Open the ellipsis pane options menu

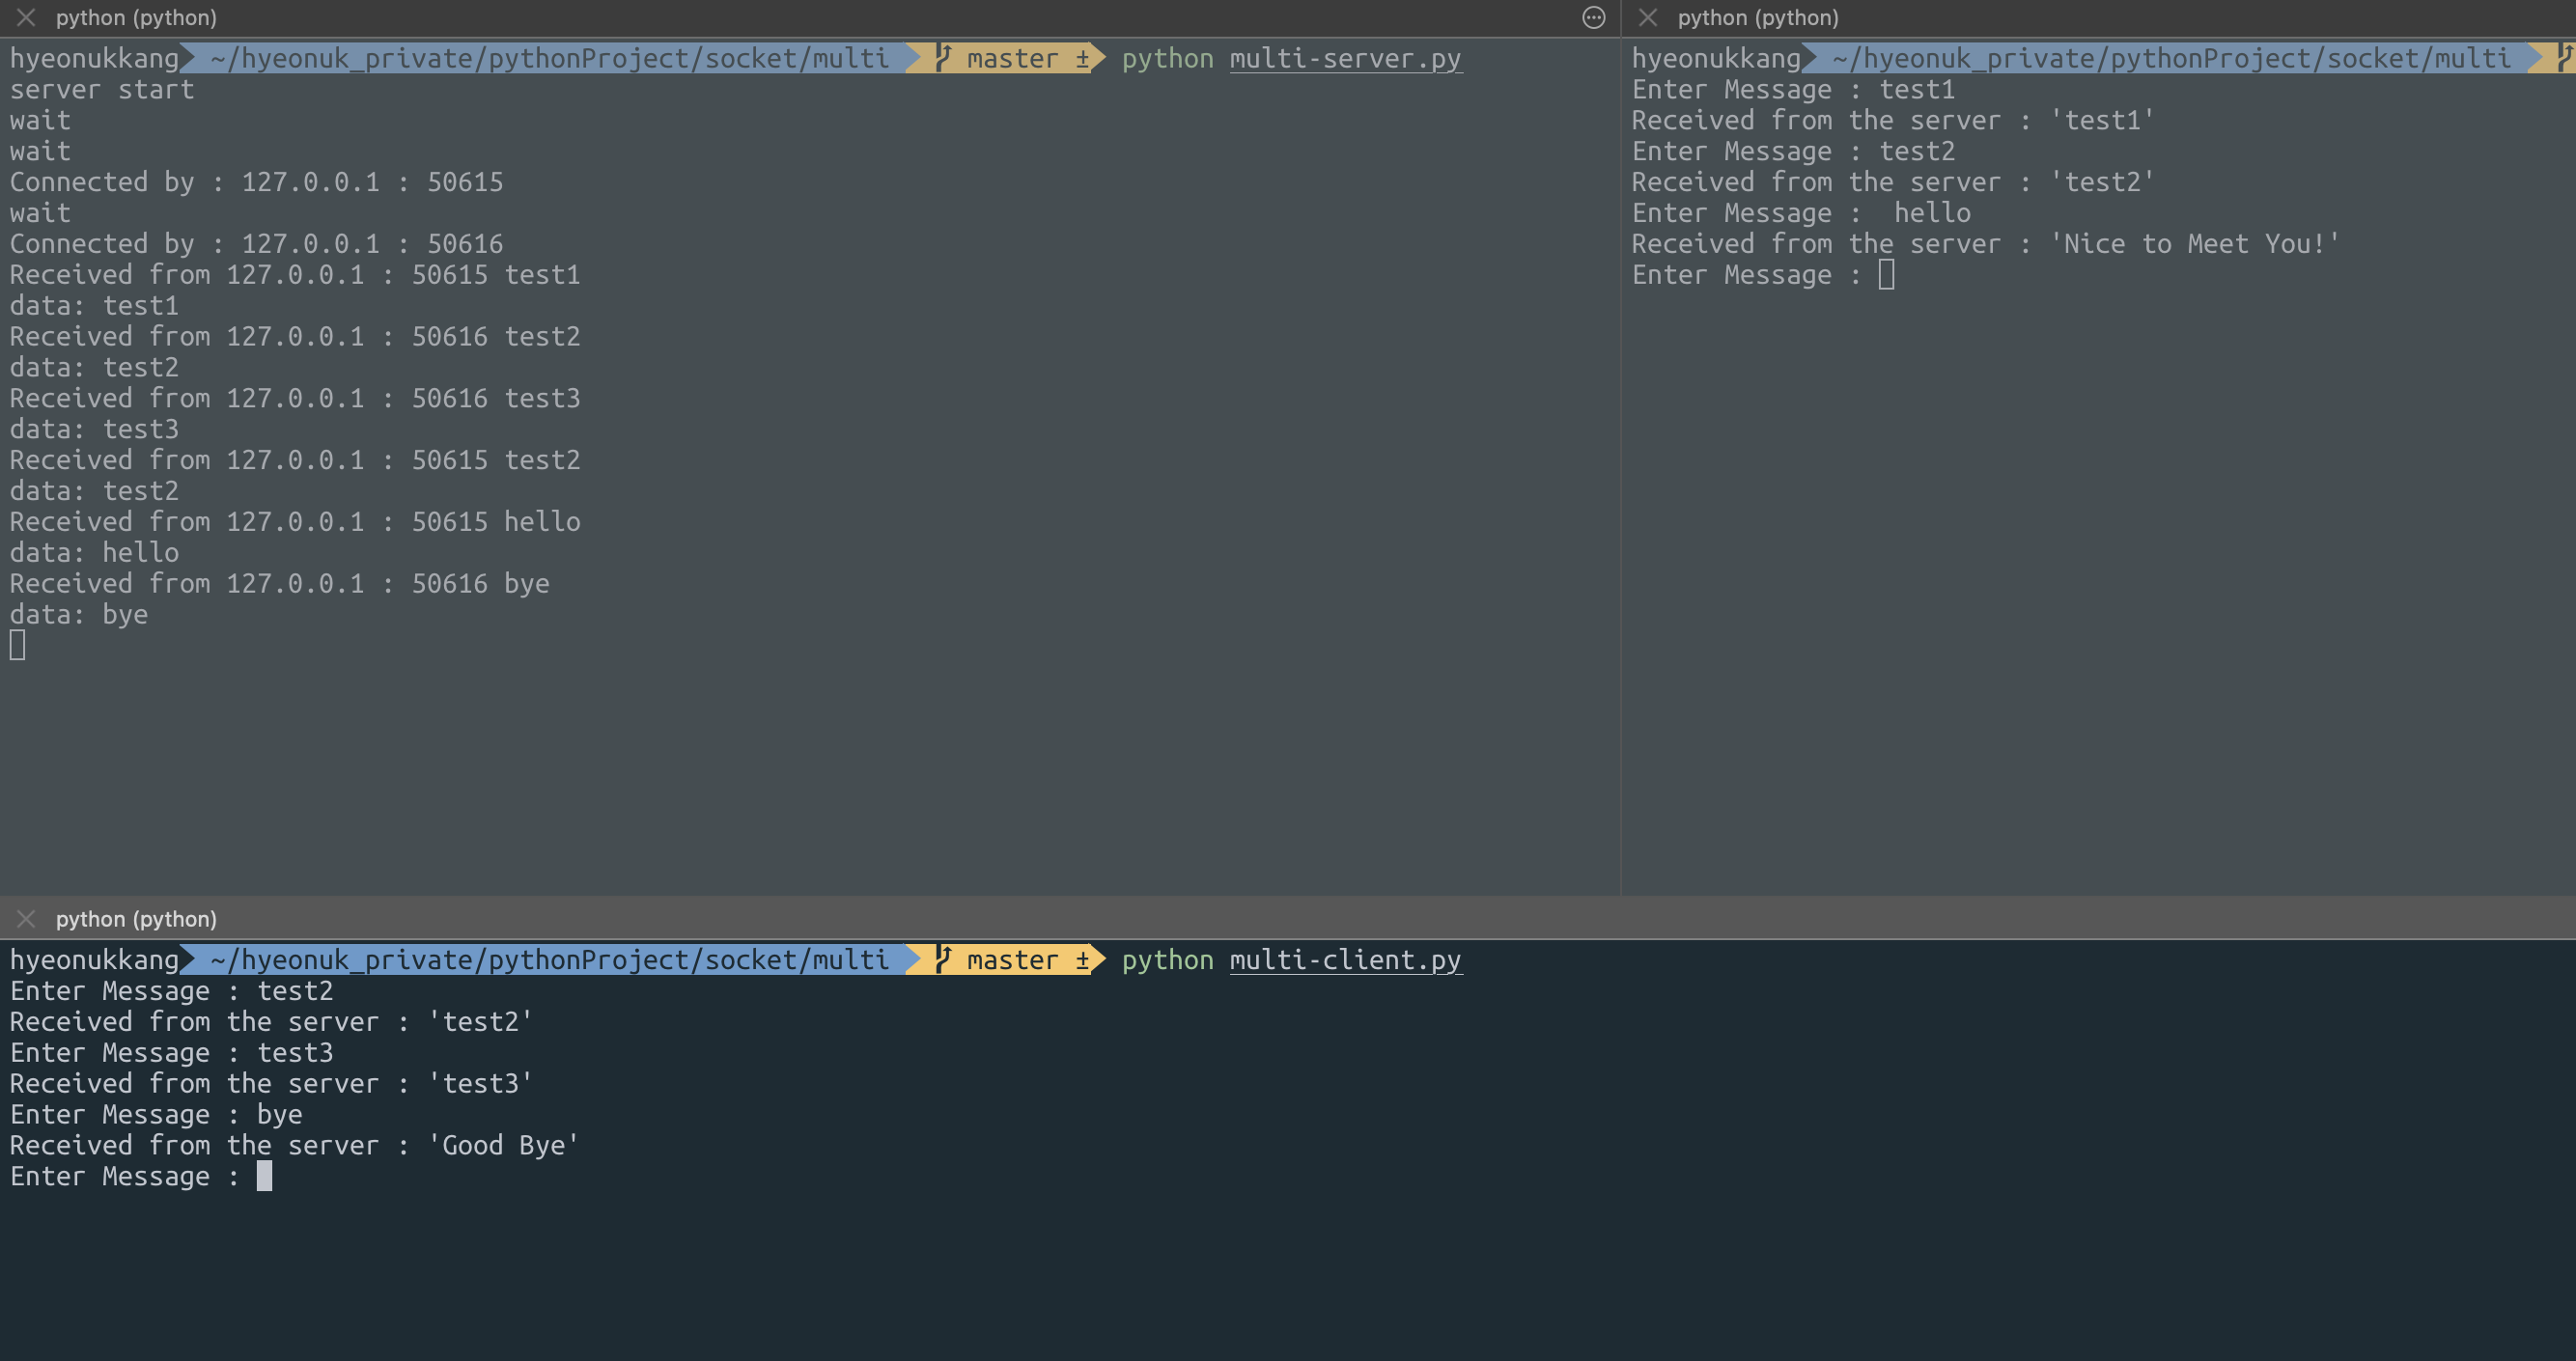tap(1593, 18)
